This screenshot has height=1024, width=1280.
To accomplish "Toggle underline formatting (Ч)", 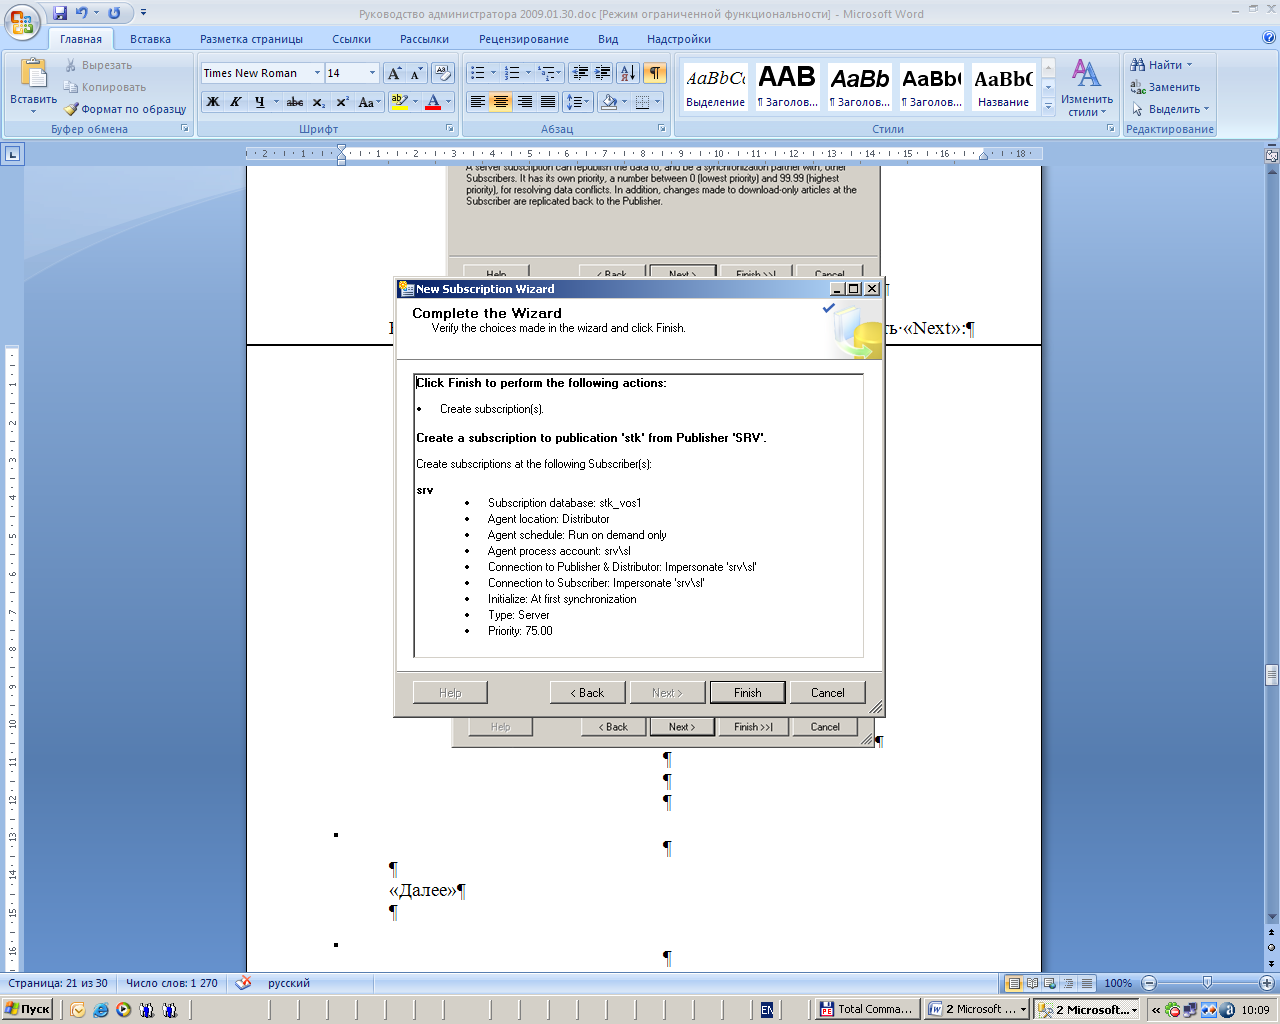I will [260, 102].
